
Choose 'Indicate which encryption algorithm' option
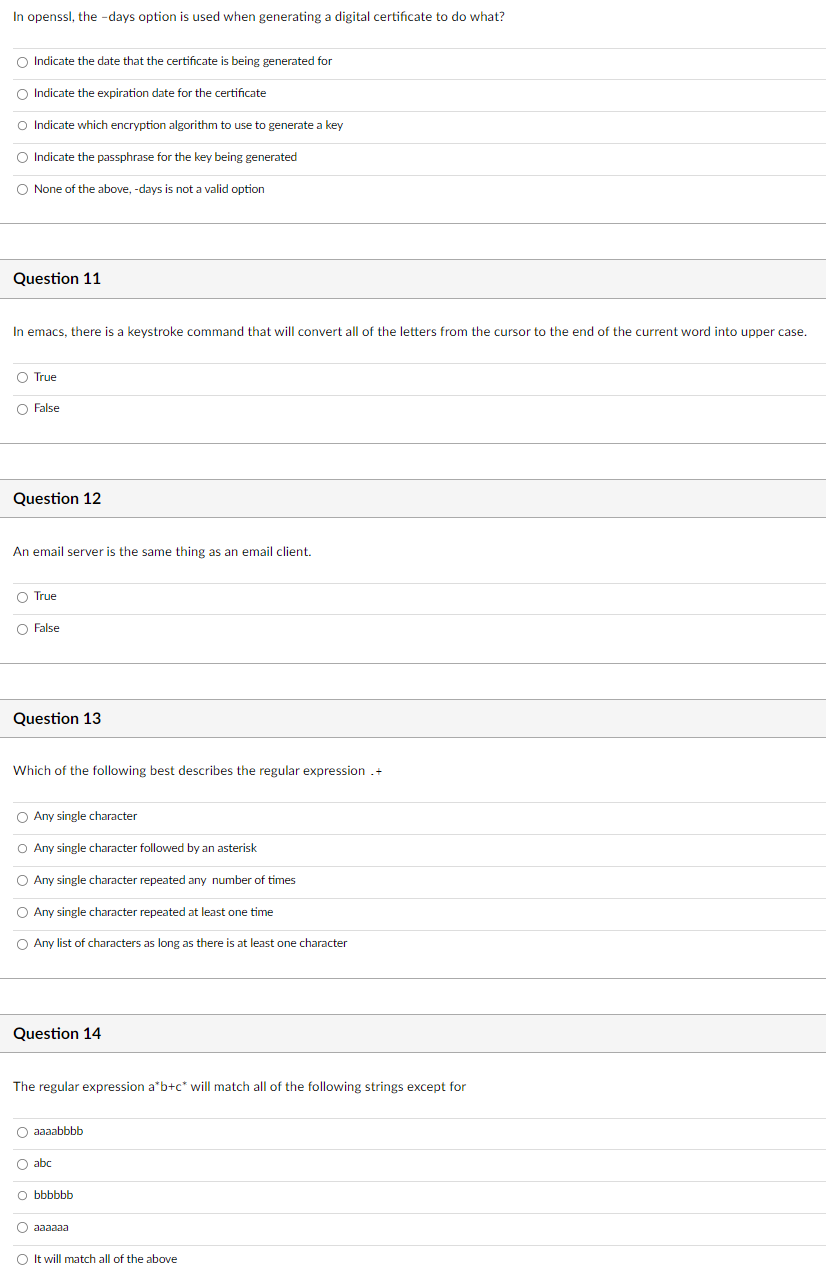pyautogui.click(x=22, y=125)
